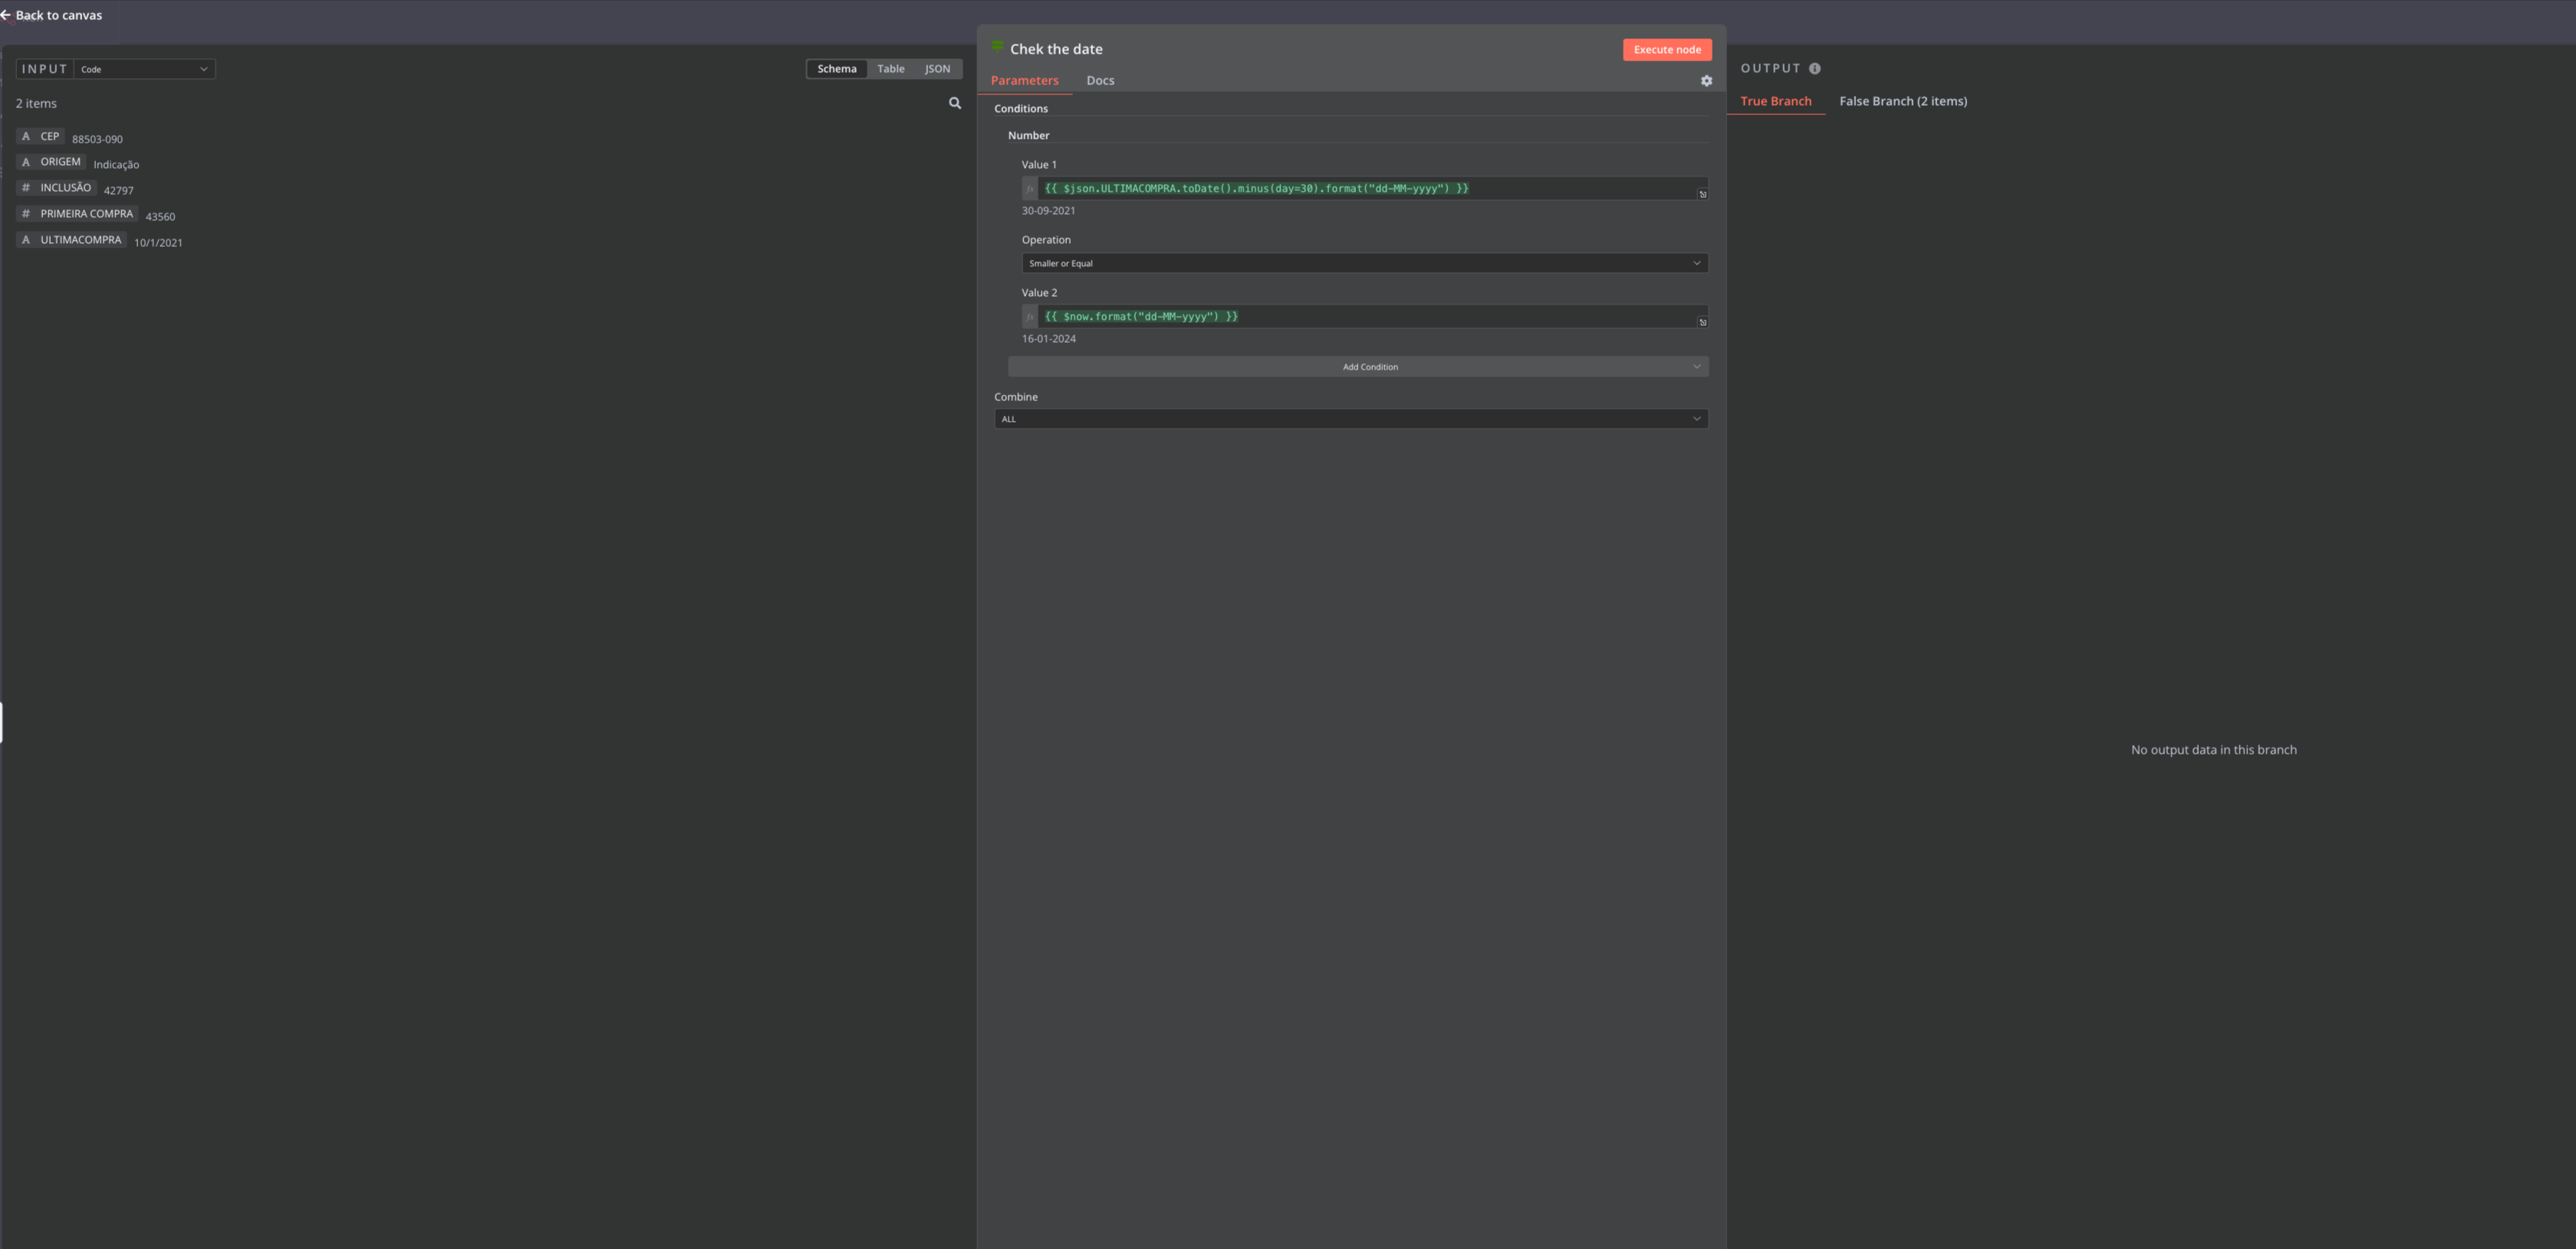Switch to the Docs tab

click(1100, 81)
